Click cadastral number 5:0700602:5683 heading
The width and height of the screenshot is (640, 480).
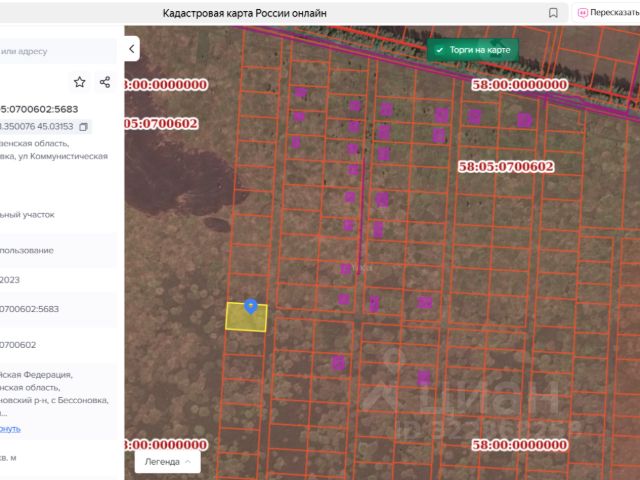click(40, 109)
